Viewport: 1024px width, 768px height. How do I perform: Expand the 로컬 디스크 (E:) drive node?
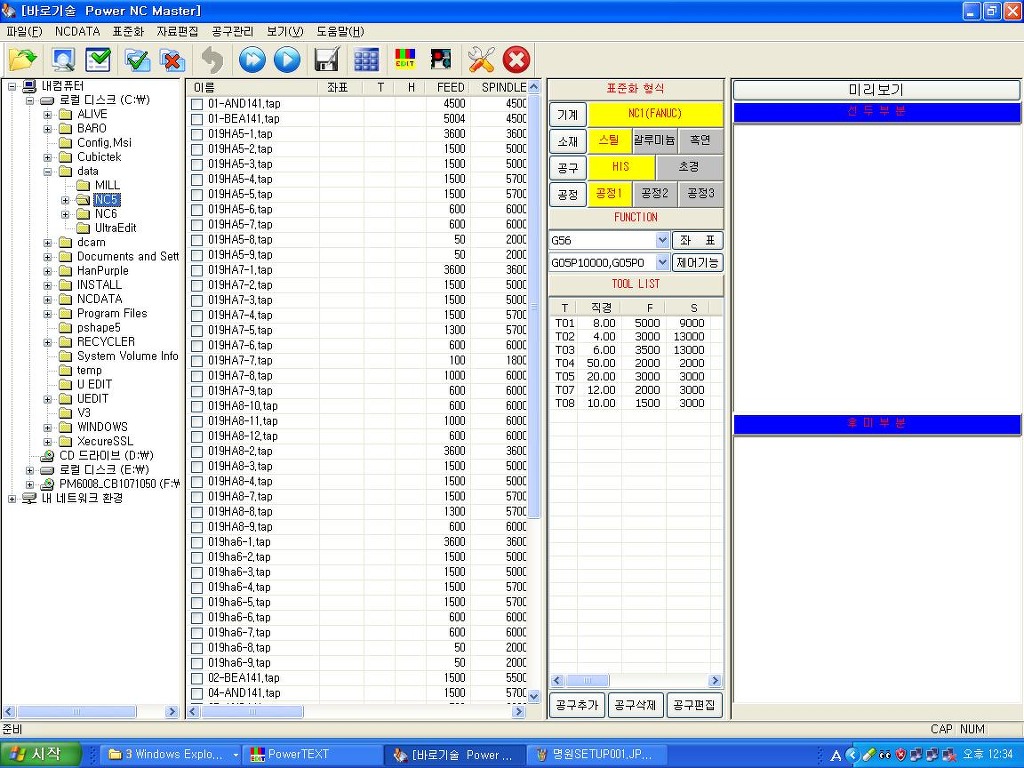click(30, 470)
